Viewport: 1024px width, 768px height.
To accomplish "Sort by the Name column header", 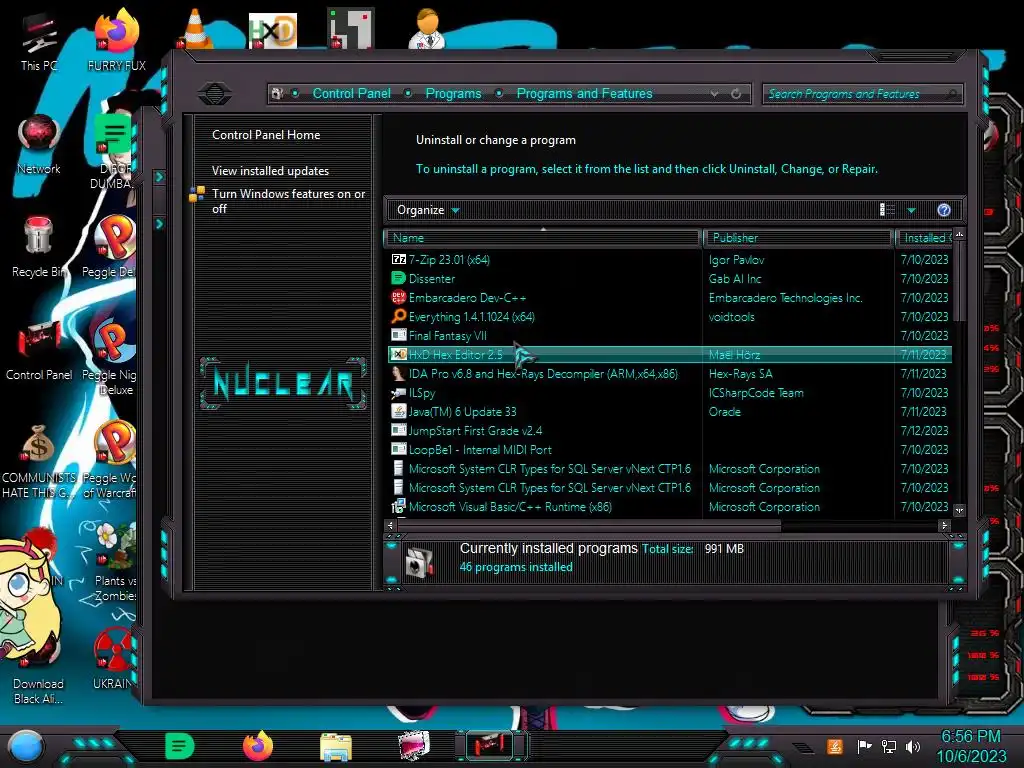I will (543, 238).
